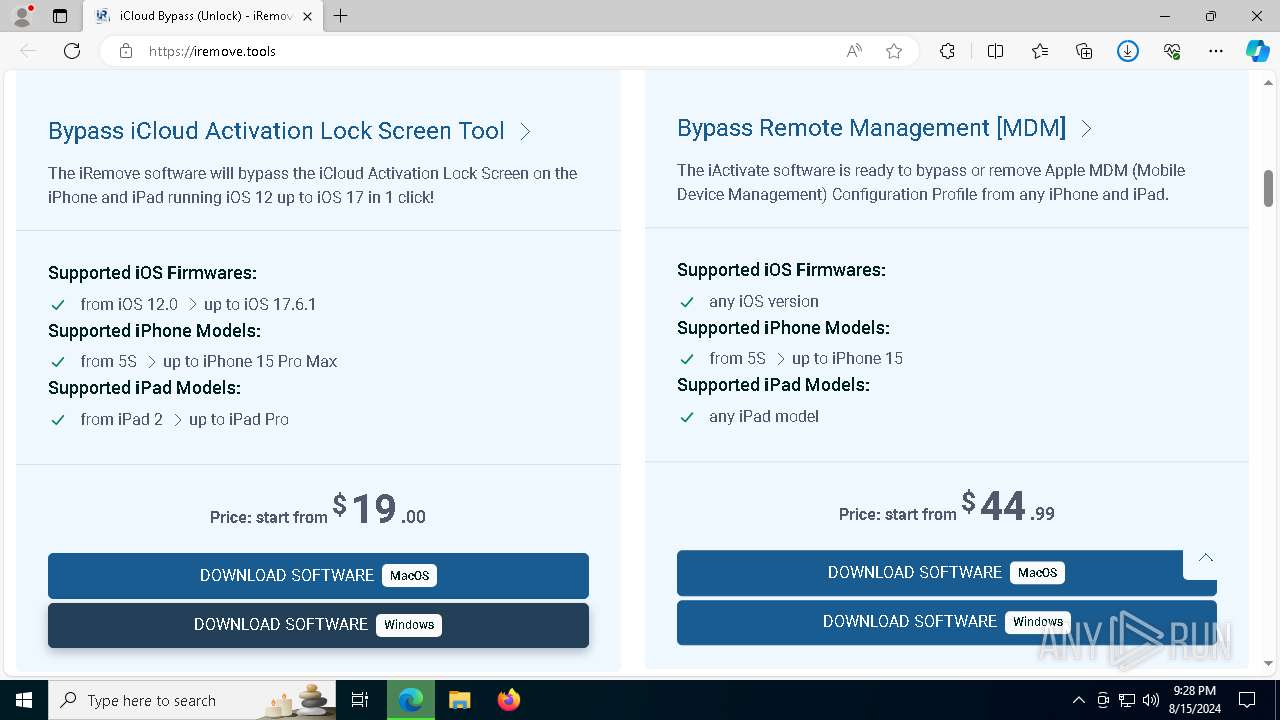Open a new browser tab

341,16
